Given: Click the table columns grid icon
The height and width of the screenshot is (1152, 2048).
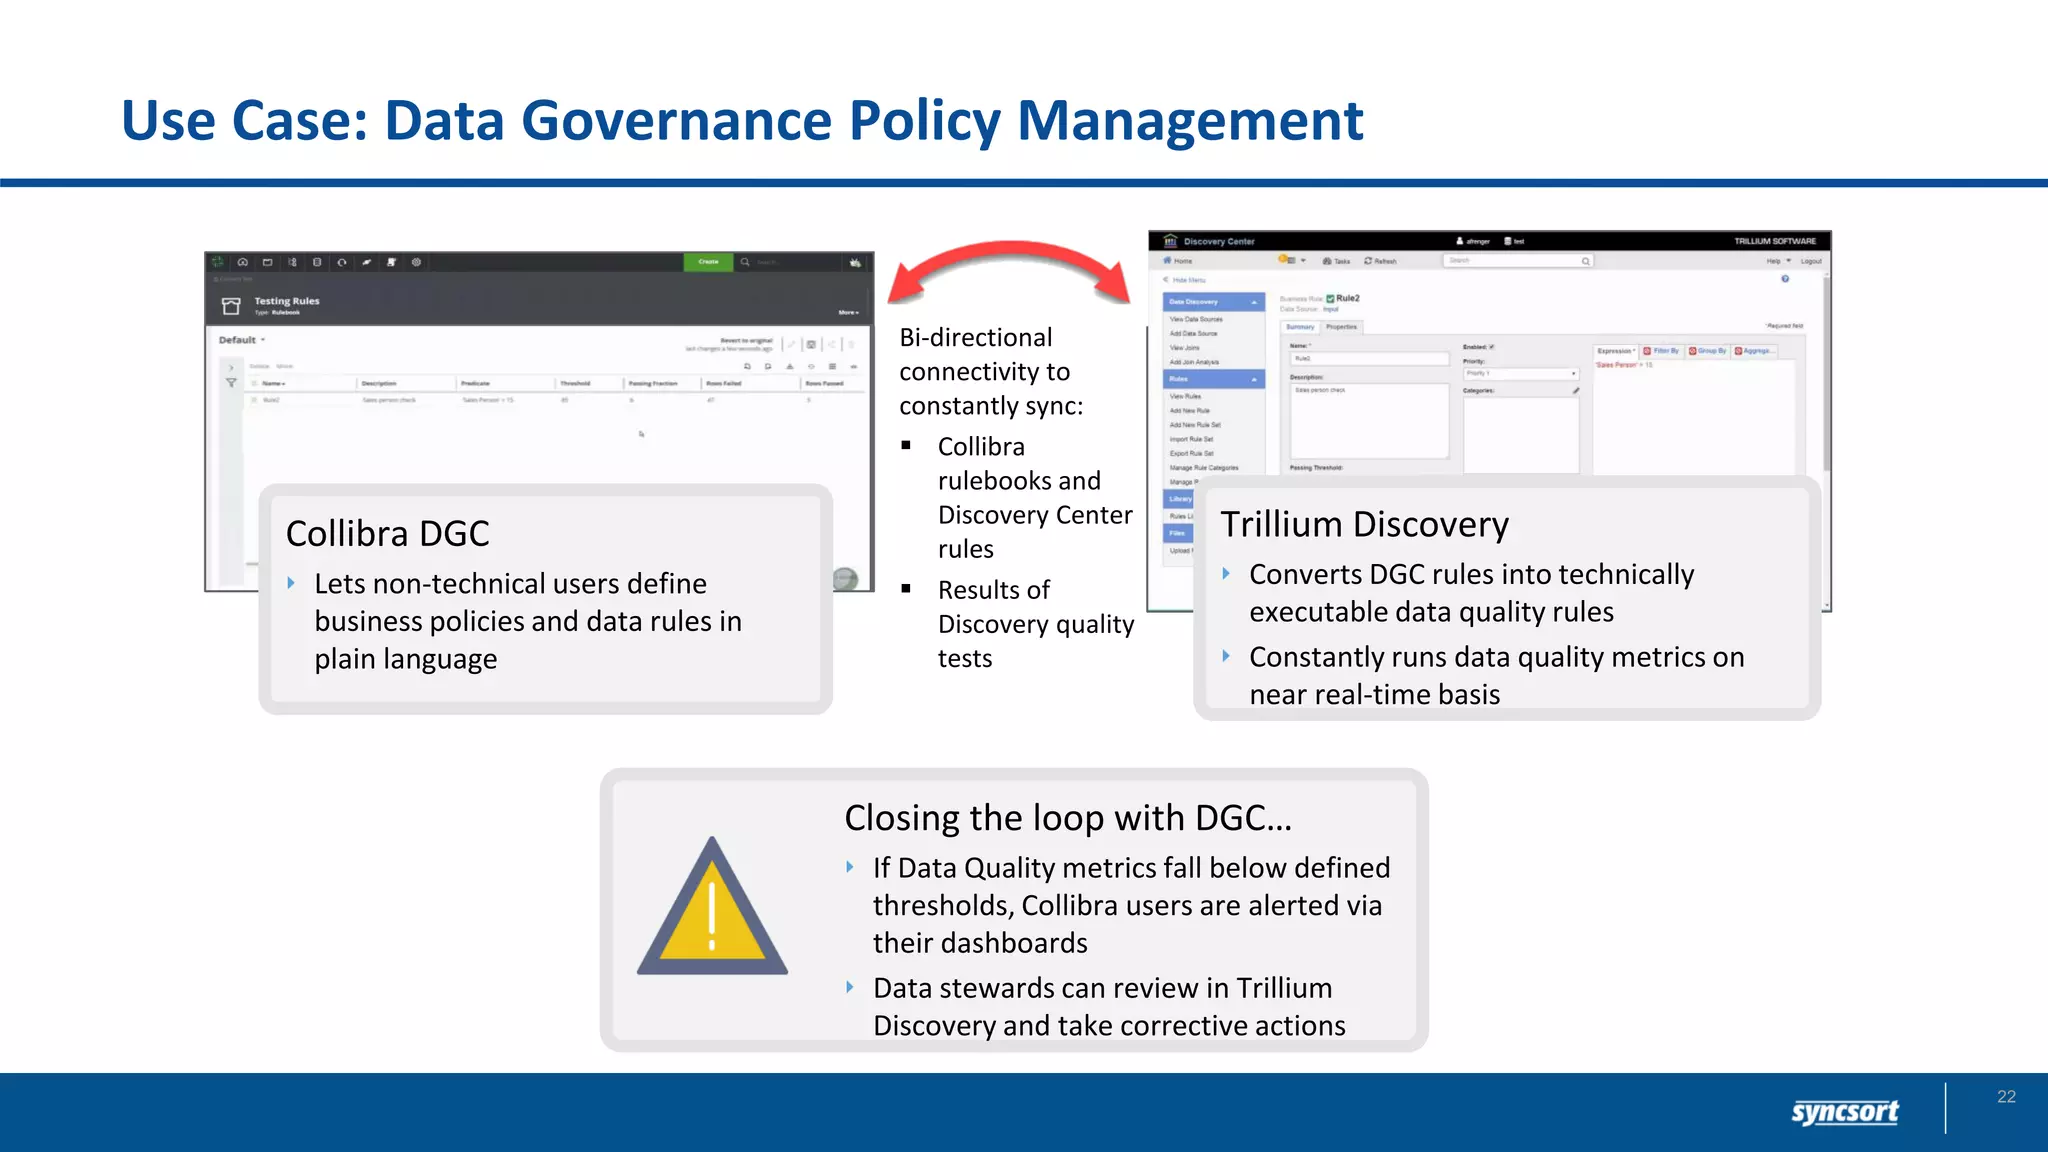Looking at the screenshot, I should point(832,366).
